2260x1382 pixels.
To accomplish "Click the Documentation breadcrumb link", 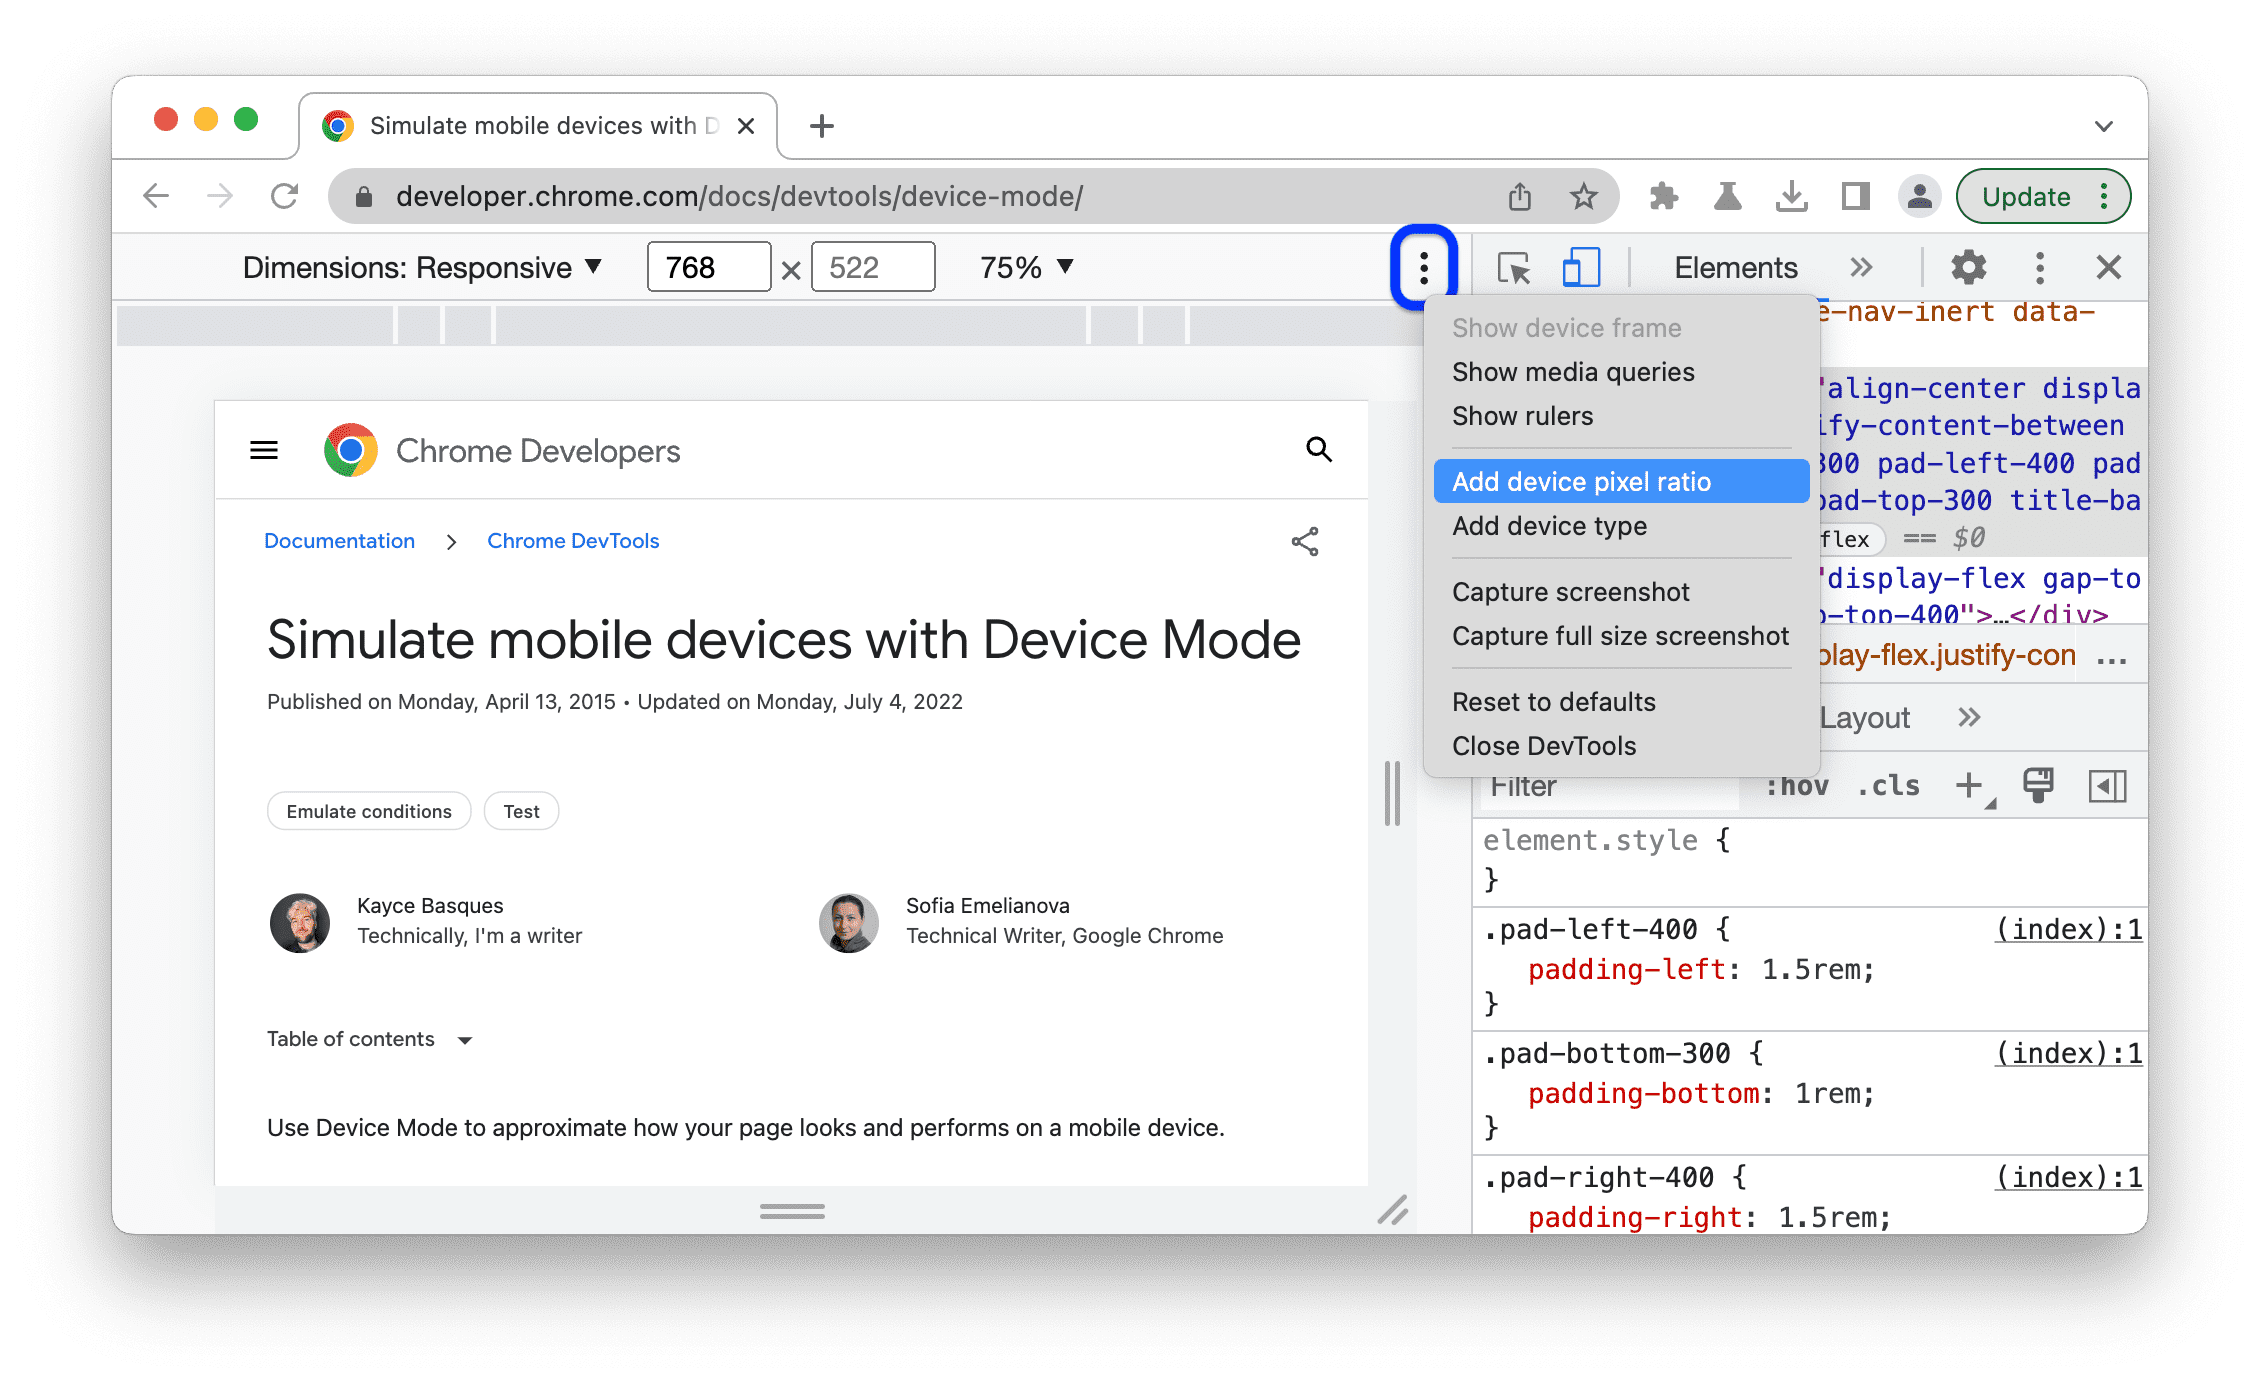I will pyautogui.click(x=339, y=541).
